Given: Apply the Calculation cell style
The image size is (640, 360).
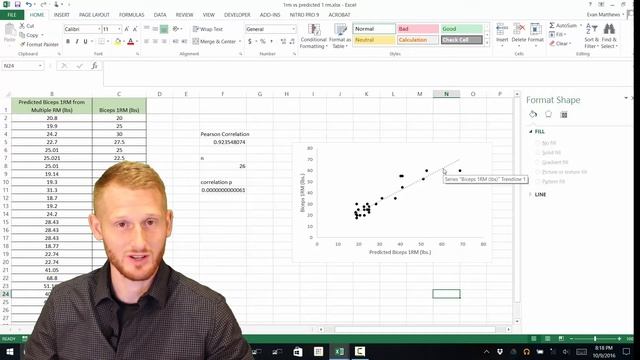Looking at the screenshot, I should coord(418,40).
